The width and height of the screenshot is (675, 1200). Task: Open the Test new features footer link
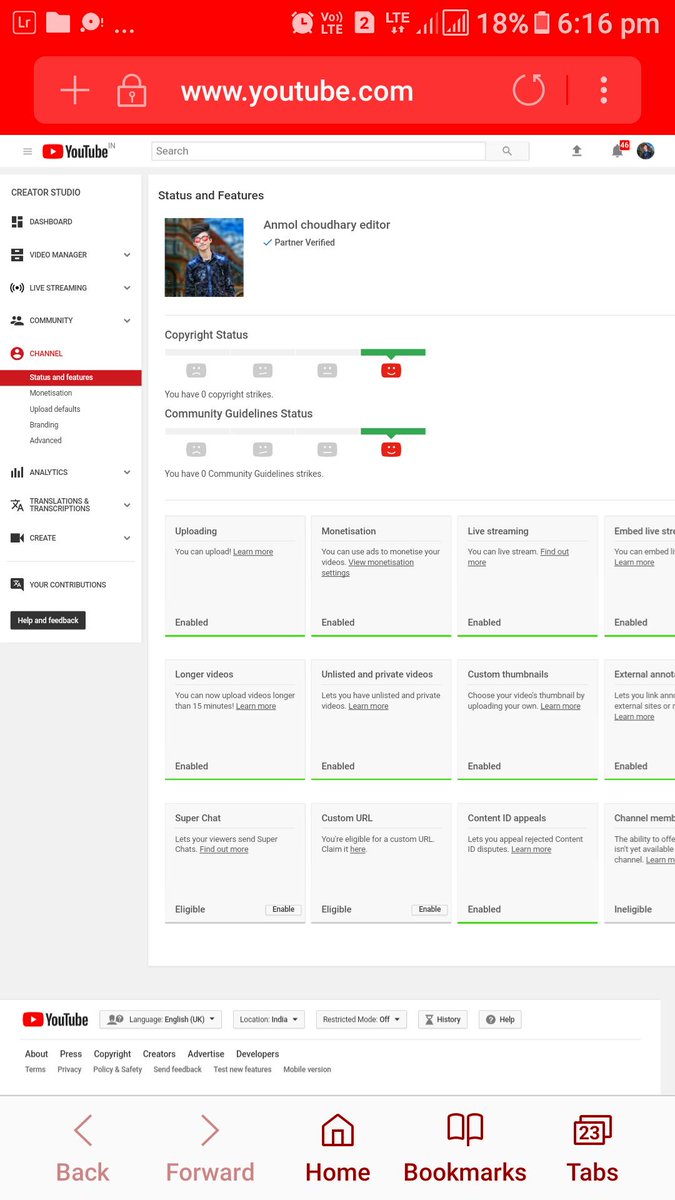pyautogui.click(x=242, y=1070)
